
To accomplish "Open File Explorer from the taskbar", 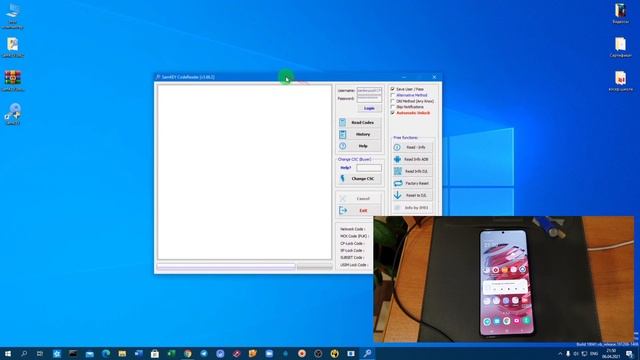I will [x=122, y=354].
